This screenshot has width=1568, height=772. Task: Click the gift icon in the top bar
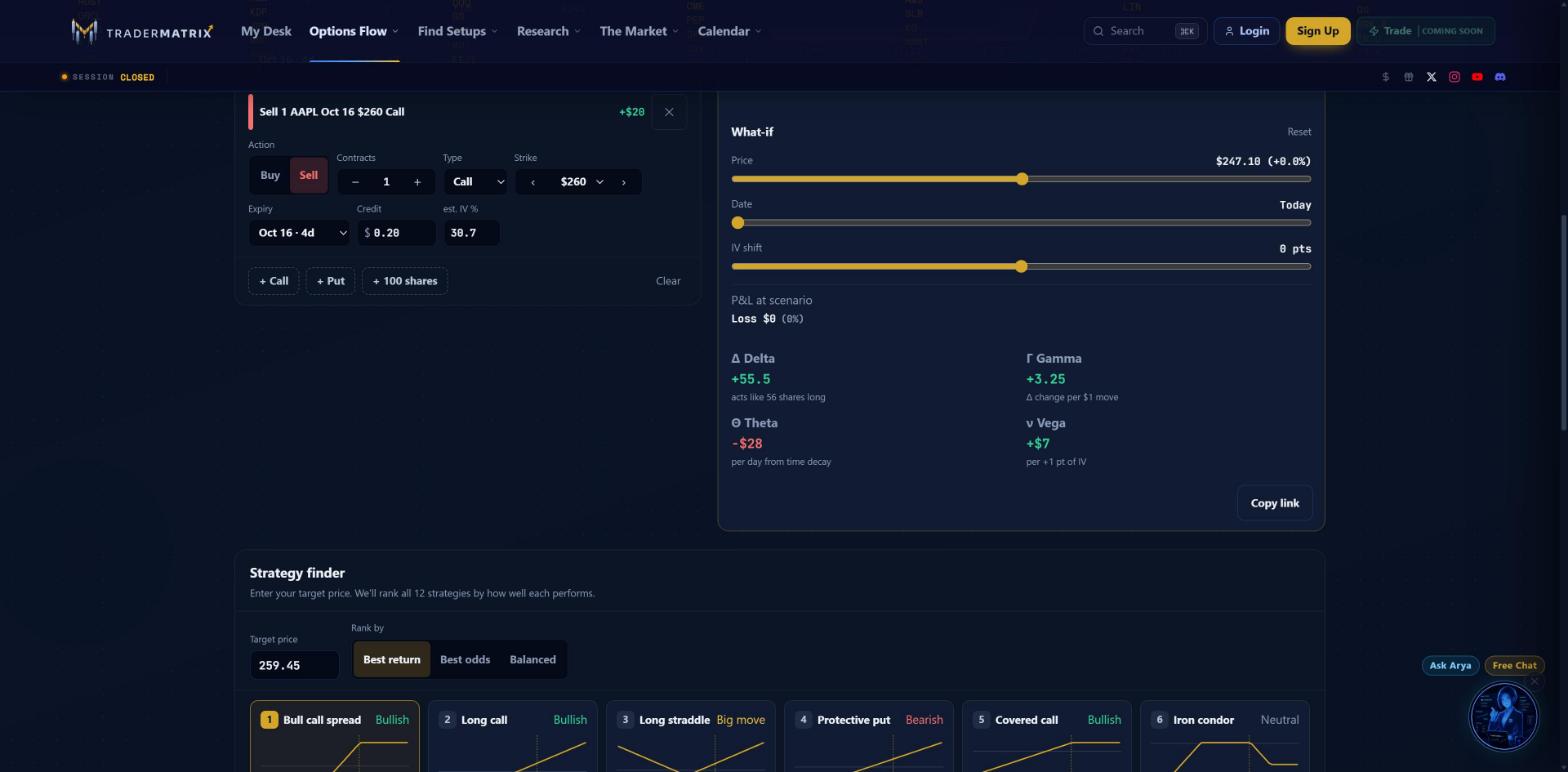coord(1408,77)
